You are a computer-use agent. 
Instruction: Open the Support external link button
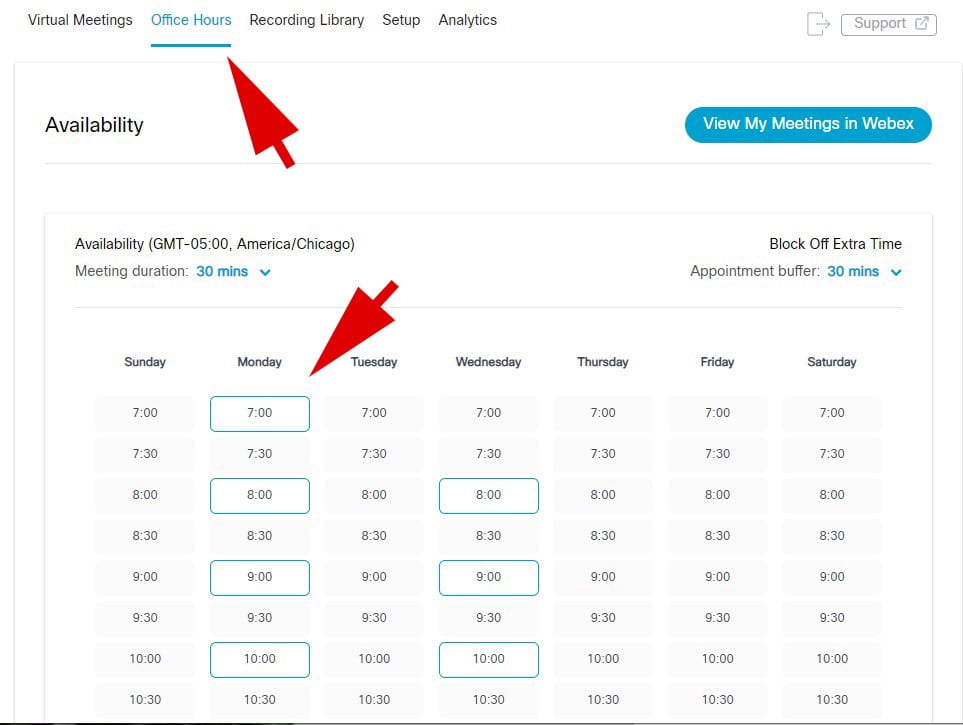point(888,24)
